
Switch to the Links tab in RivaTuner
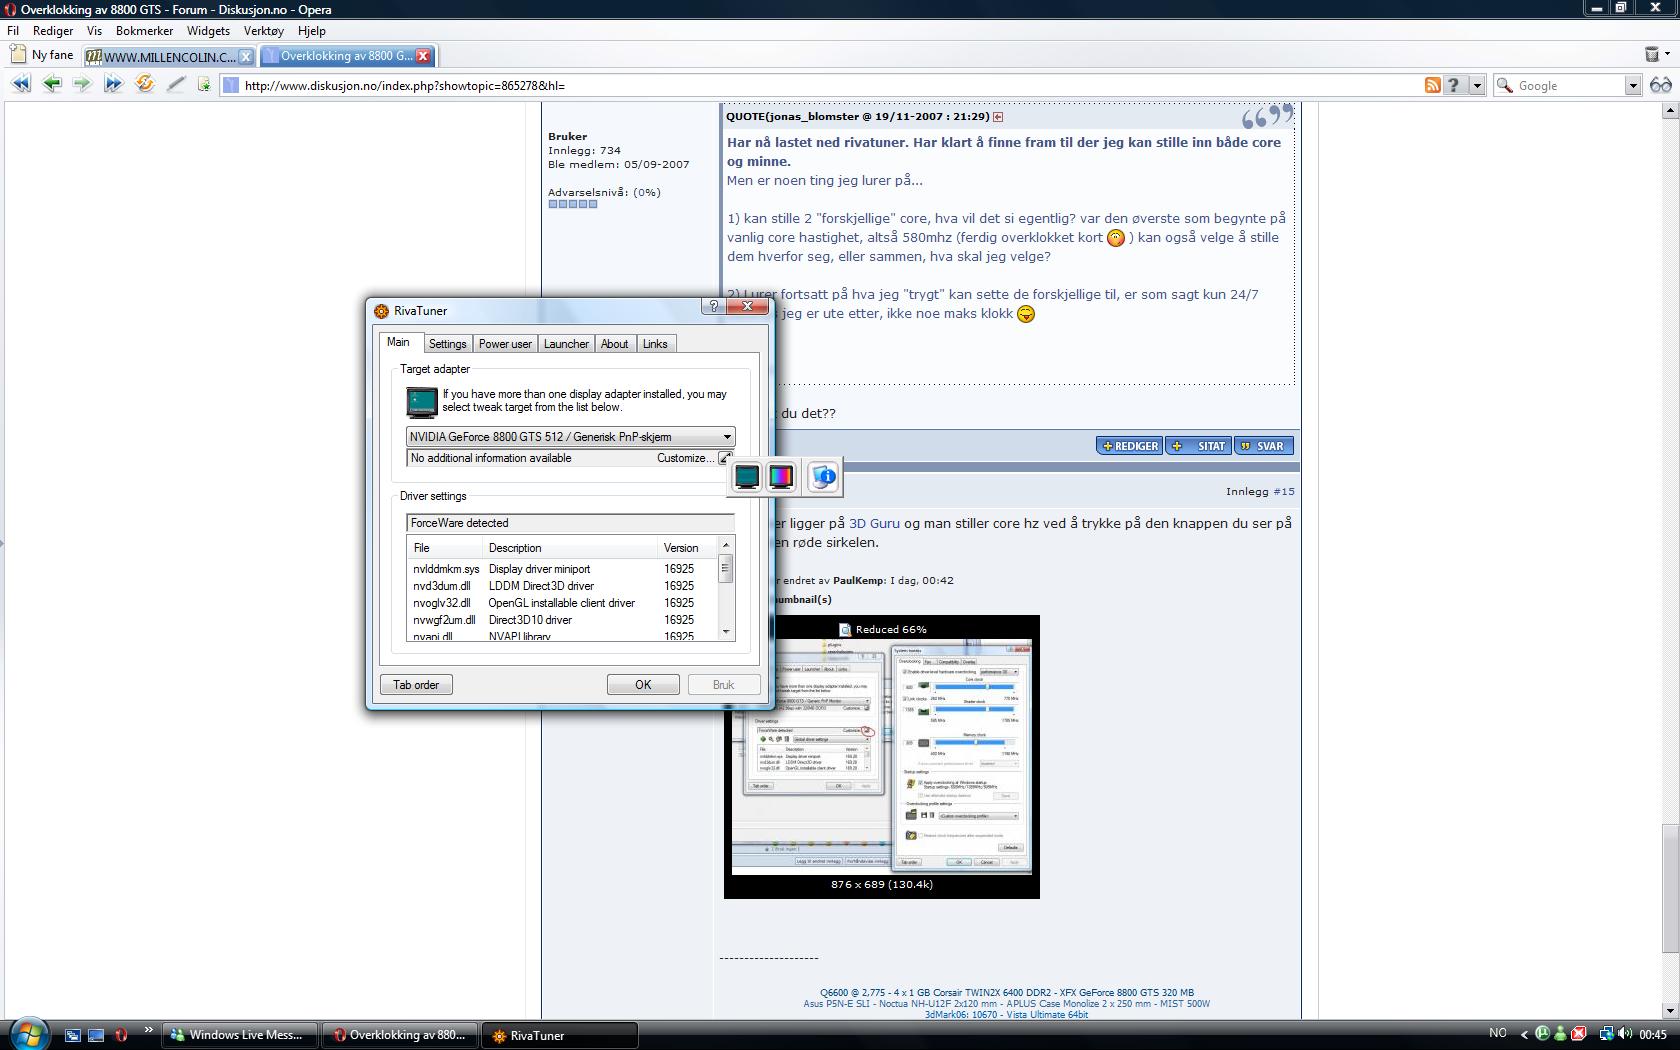point(655,344)
